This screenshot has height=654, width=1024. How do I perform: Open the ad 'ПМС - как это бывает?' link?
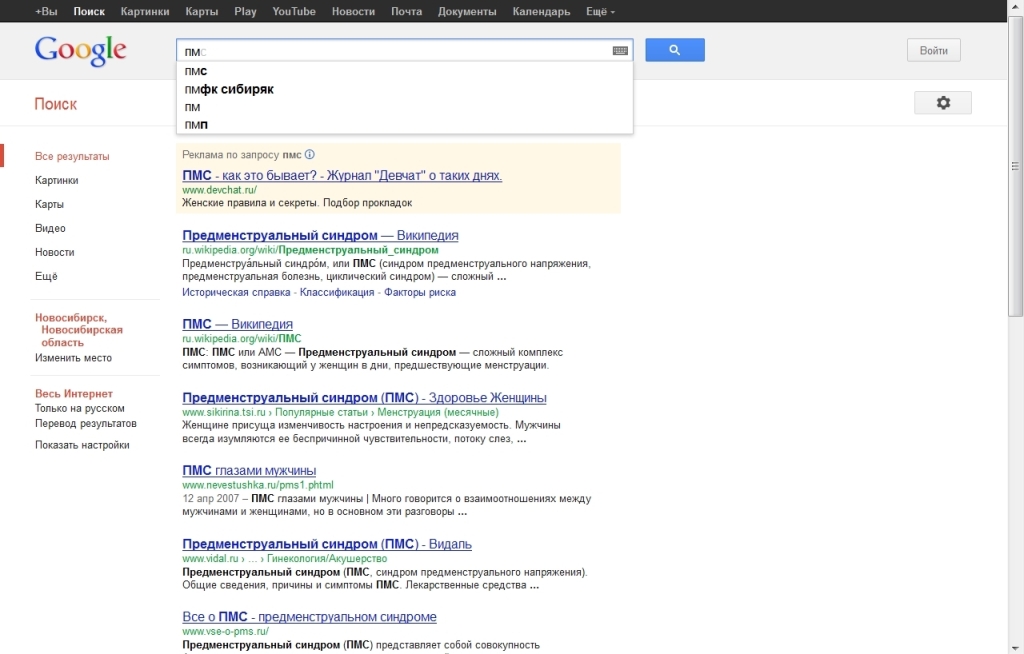pyautogui.click(x=342, y=175)
